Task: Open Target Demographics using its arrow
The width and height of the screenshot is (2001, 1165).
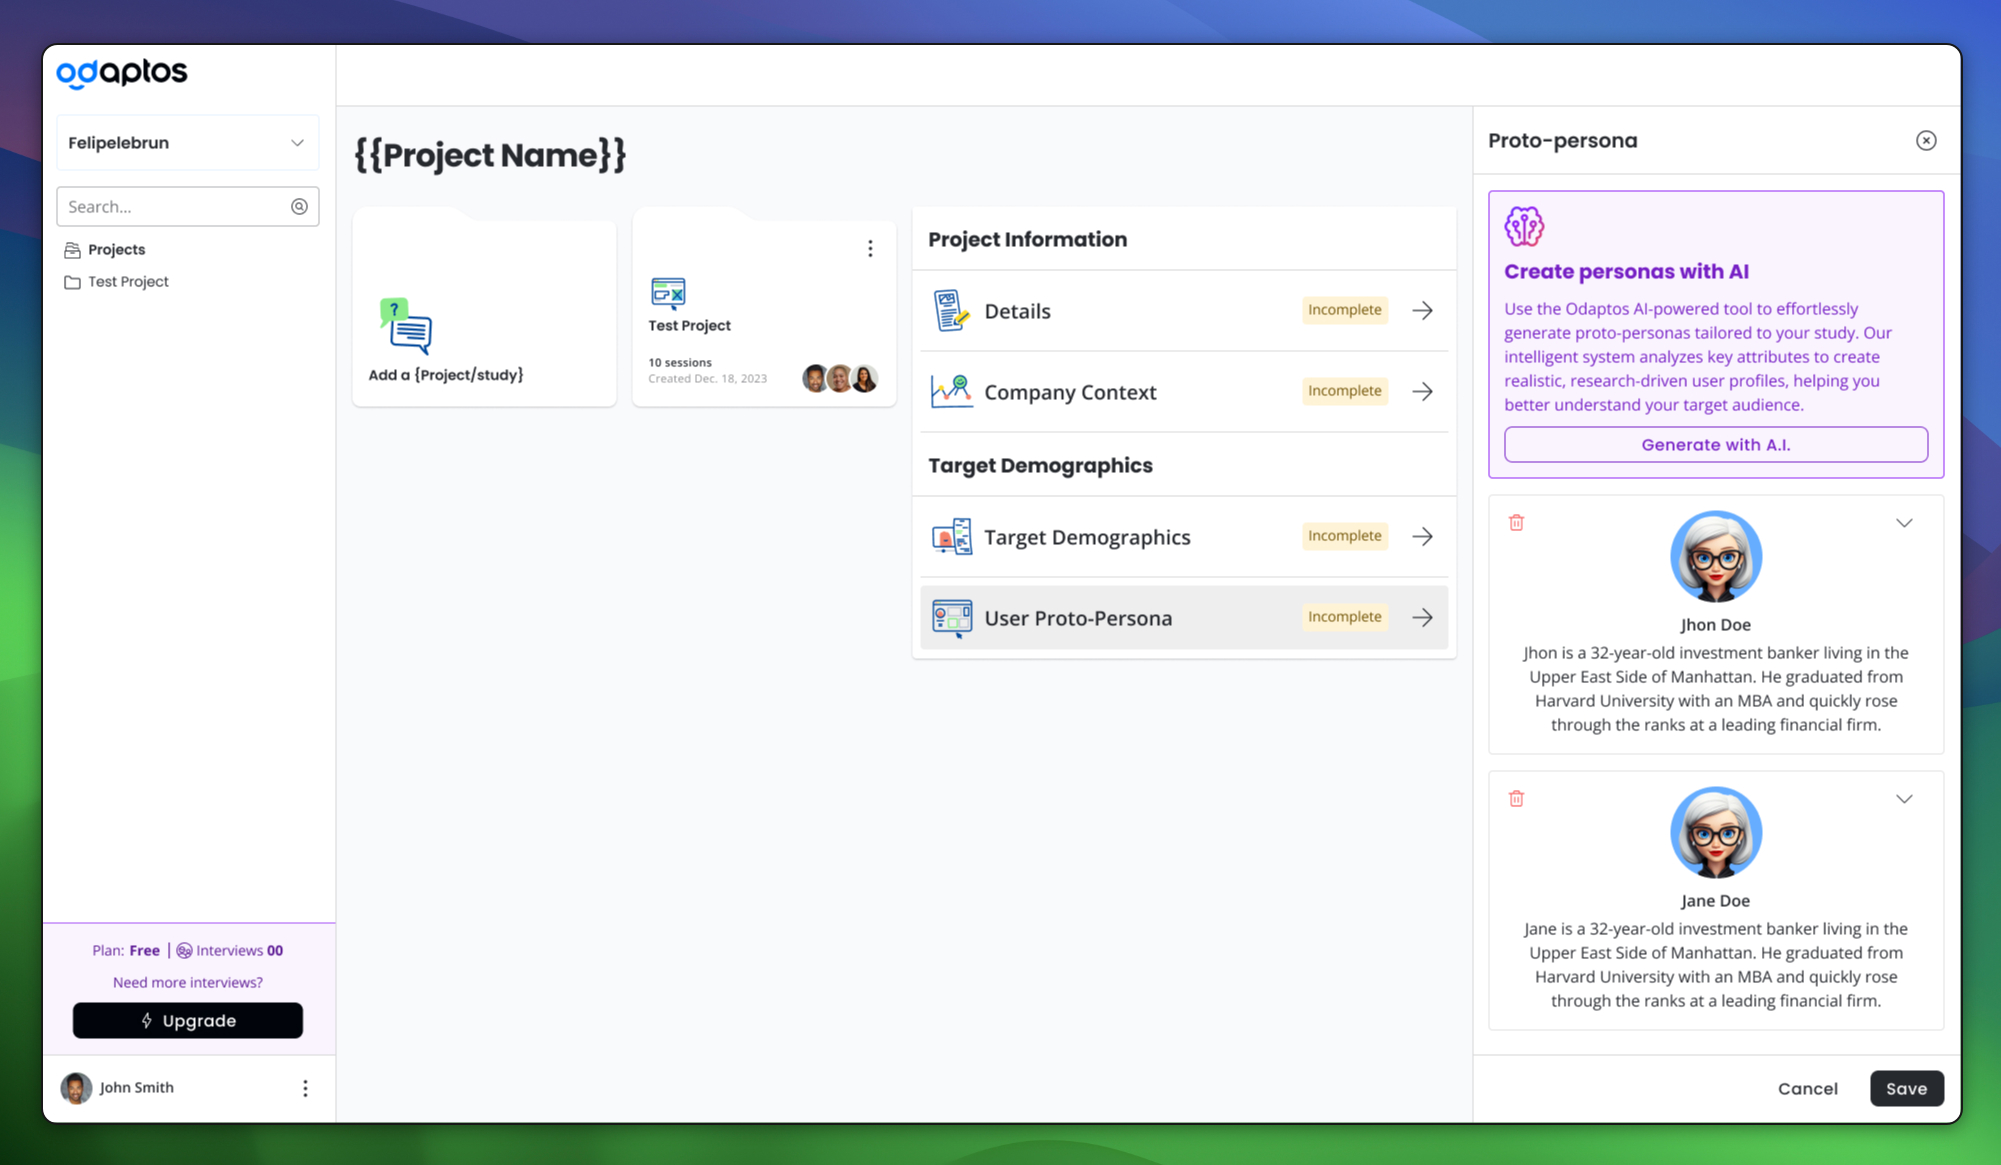Action: tap(1422, 537)
